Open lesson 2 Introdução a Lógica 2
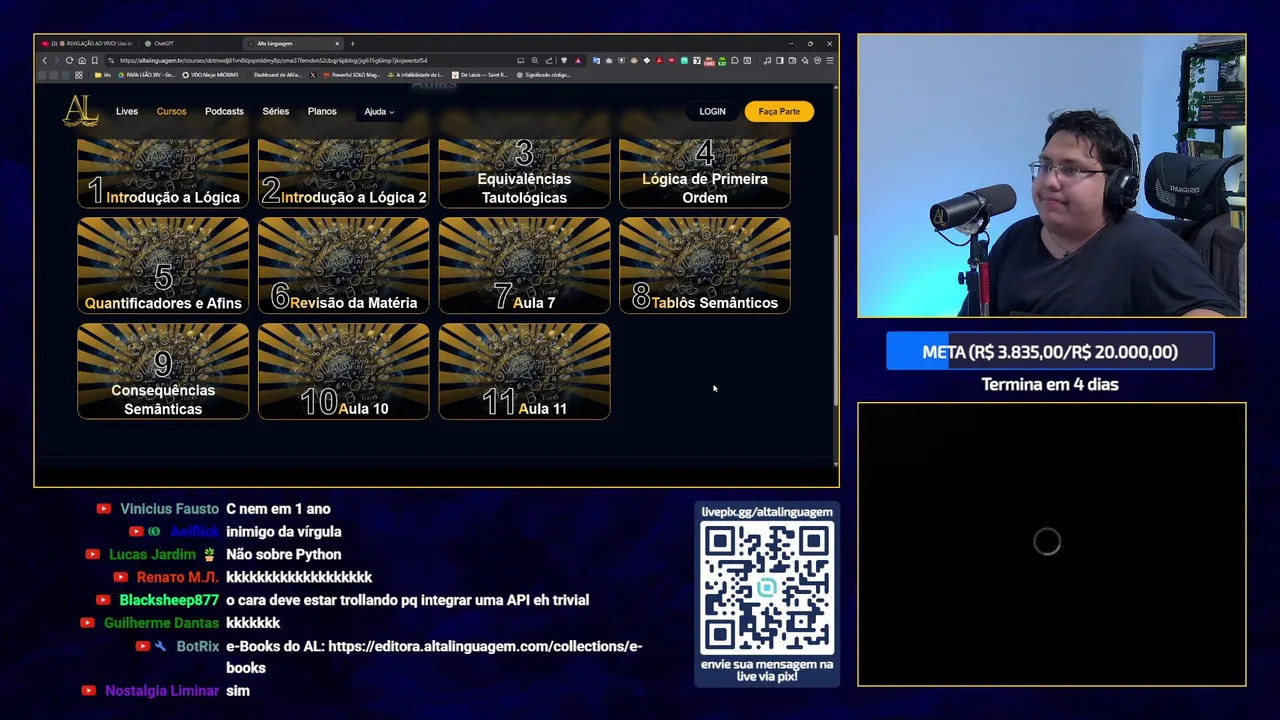 [344, 174]
